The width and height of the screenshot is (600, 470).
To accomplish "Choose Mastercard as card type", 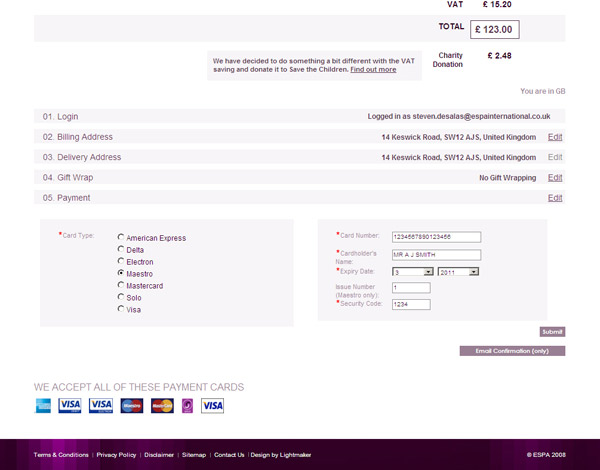I will (x=121, y=285).
